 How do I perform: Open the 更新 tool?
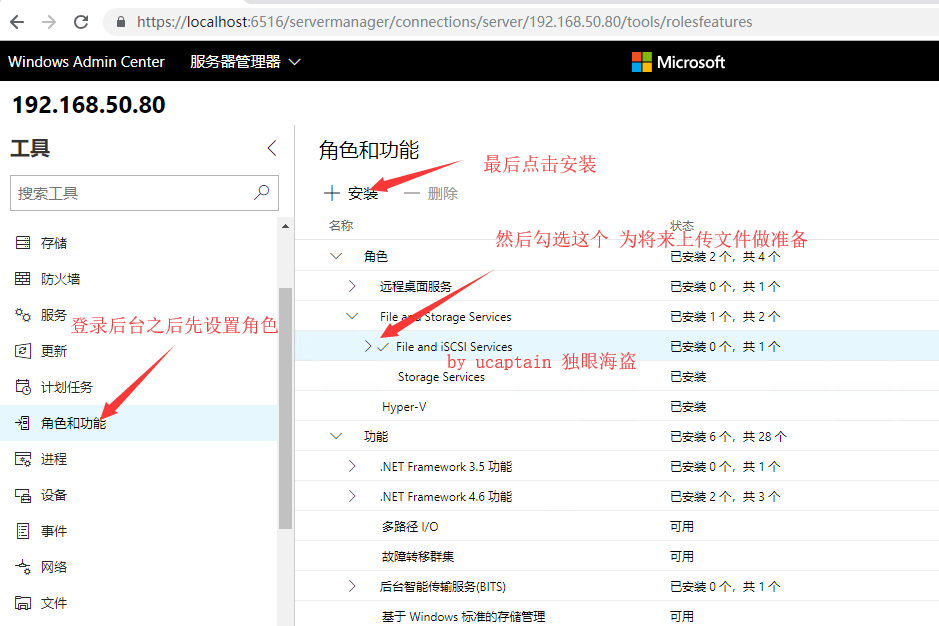point(139,351)
